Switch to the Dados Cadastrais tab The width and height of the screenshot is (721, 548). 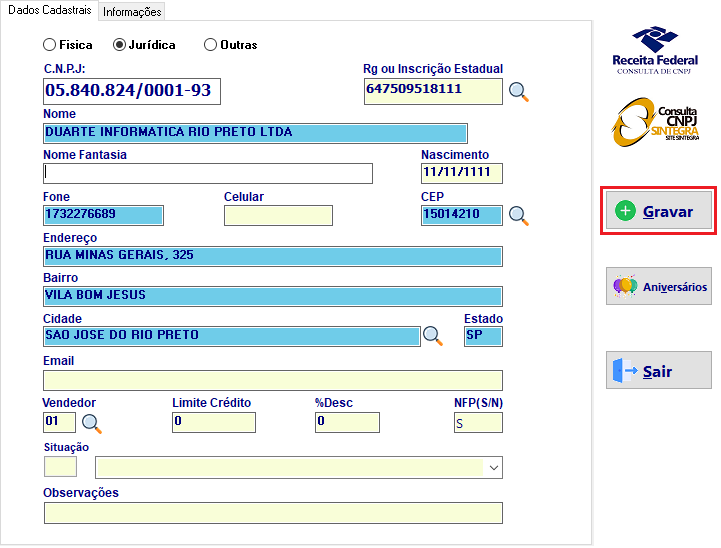[x=50, y=10]
